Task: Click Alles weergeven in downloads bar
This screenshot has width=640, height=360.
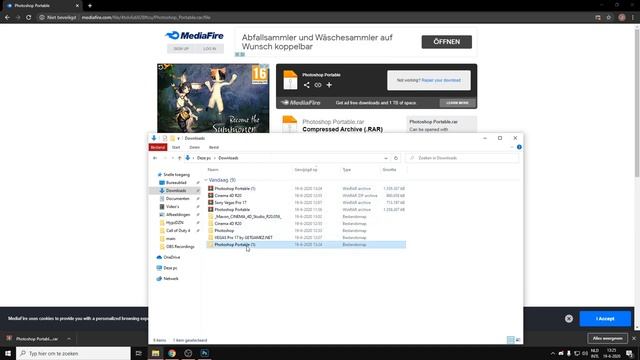Action: 607,338
